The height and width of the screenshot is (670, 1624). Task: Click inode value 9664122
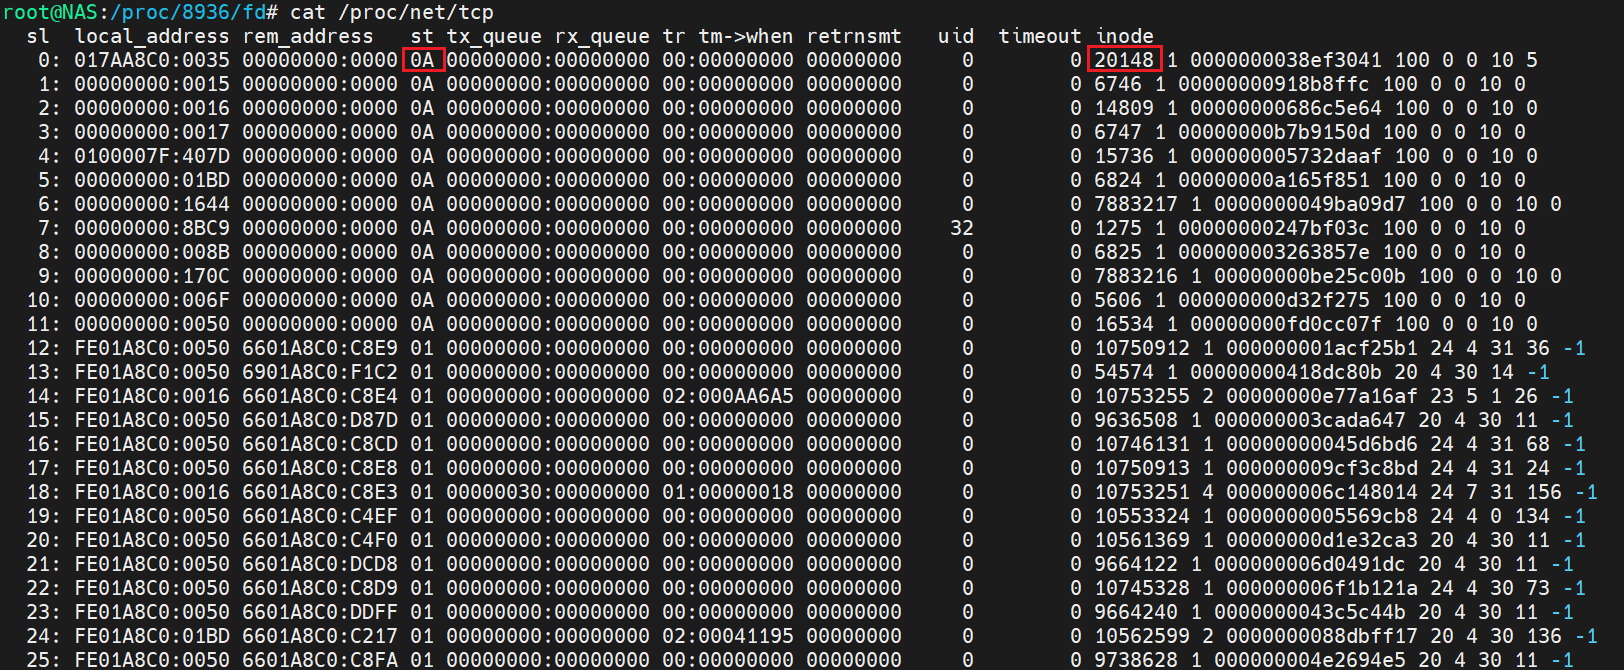pos(1136,564)
